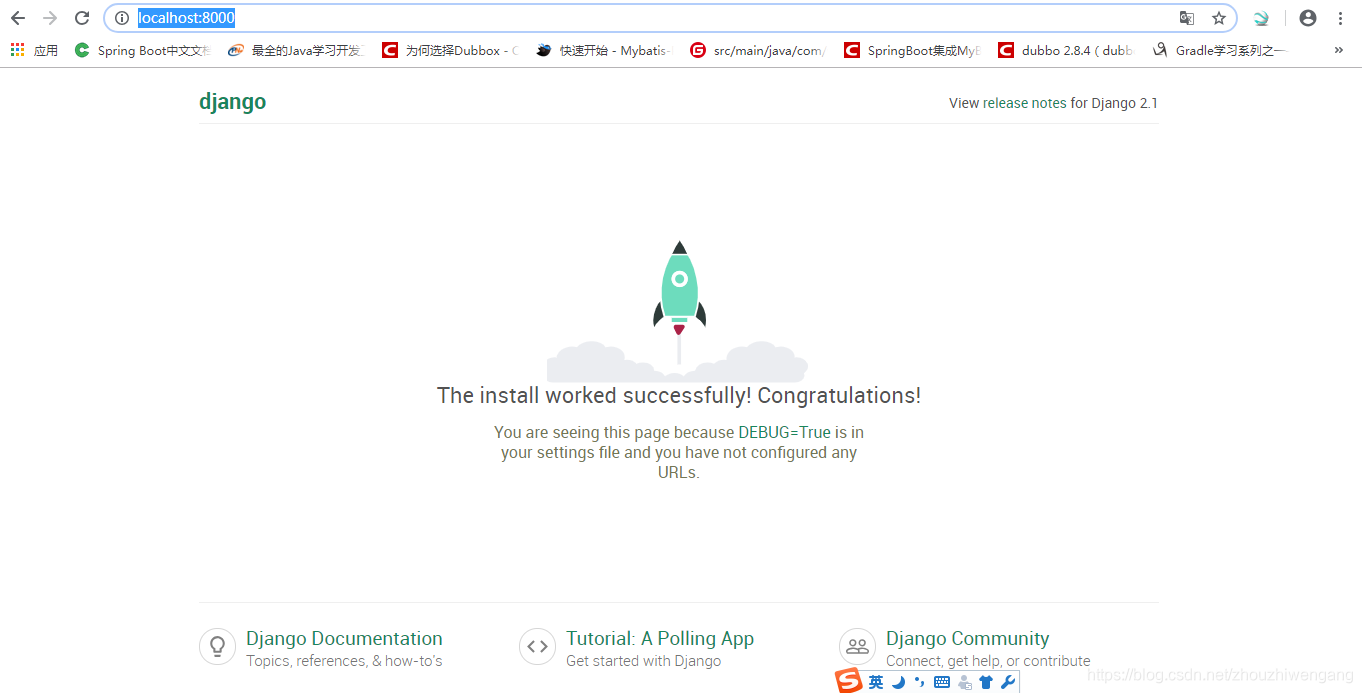Open the 快速开始 - Mybatis bookmark
1362x693 pixels.
click(x=603, y=50)
